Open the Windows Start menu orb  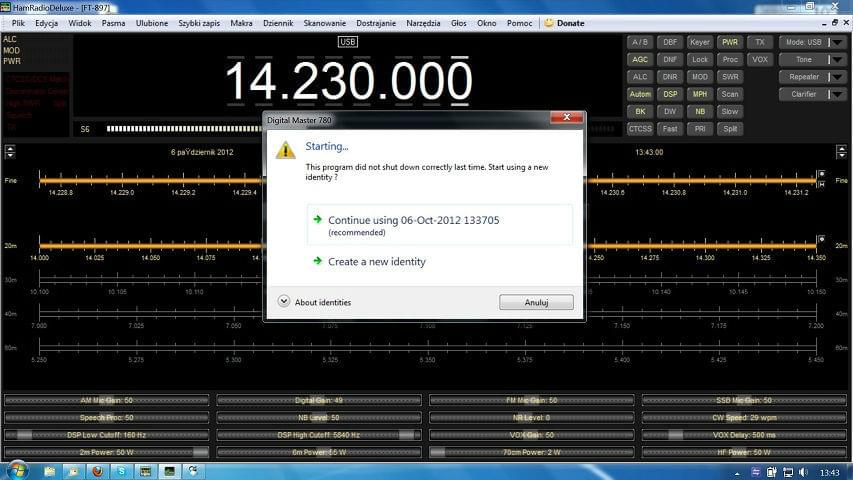click(17, 471)
